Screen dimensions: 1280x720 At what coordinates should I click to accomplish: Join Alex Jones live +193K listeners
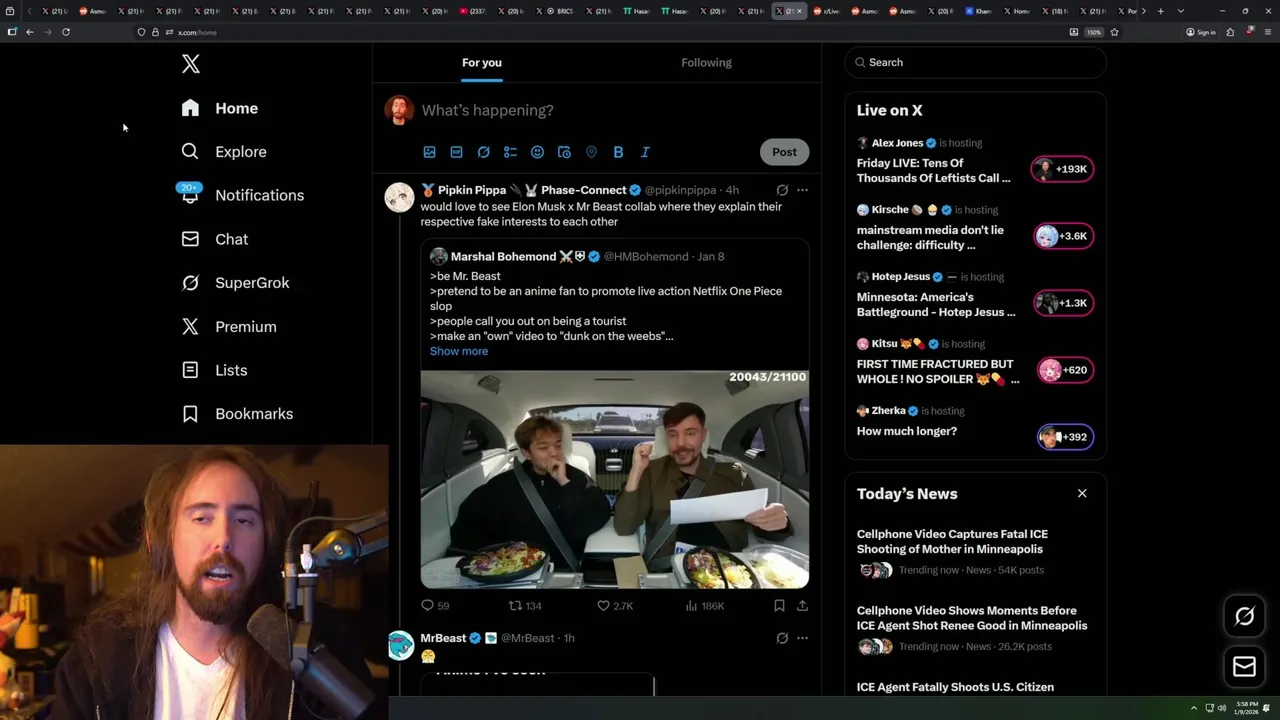(1062, 169)
